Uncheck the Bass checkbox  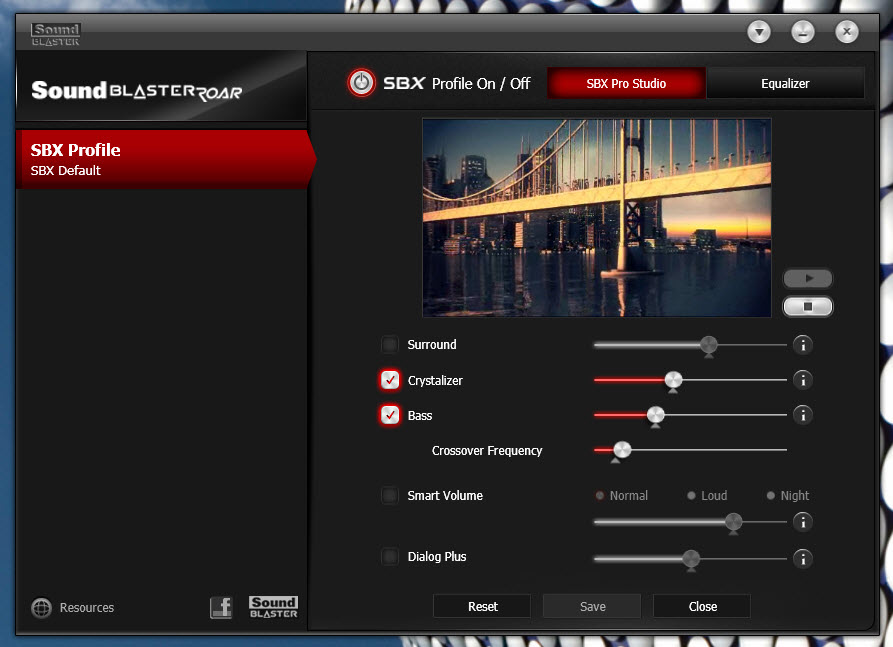click(390, 415)
